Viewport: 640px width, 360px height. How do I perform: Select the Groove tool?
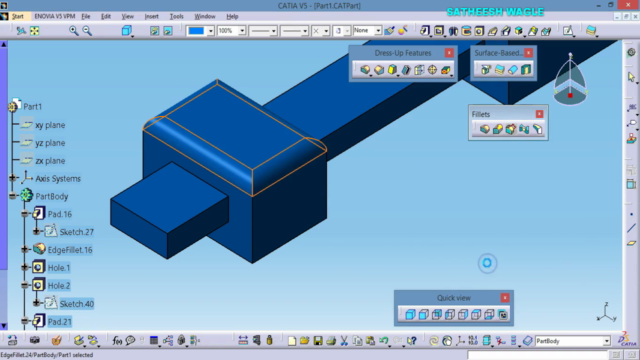(x=466, y=31)
